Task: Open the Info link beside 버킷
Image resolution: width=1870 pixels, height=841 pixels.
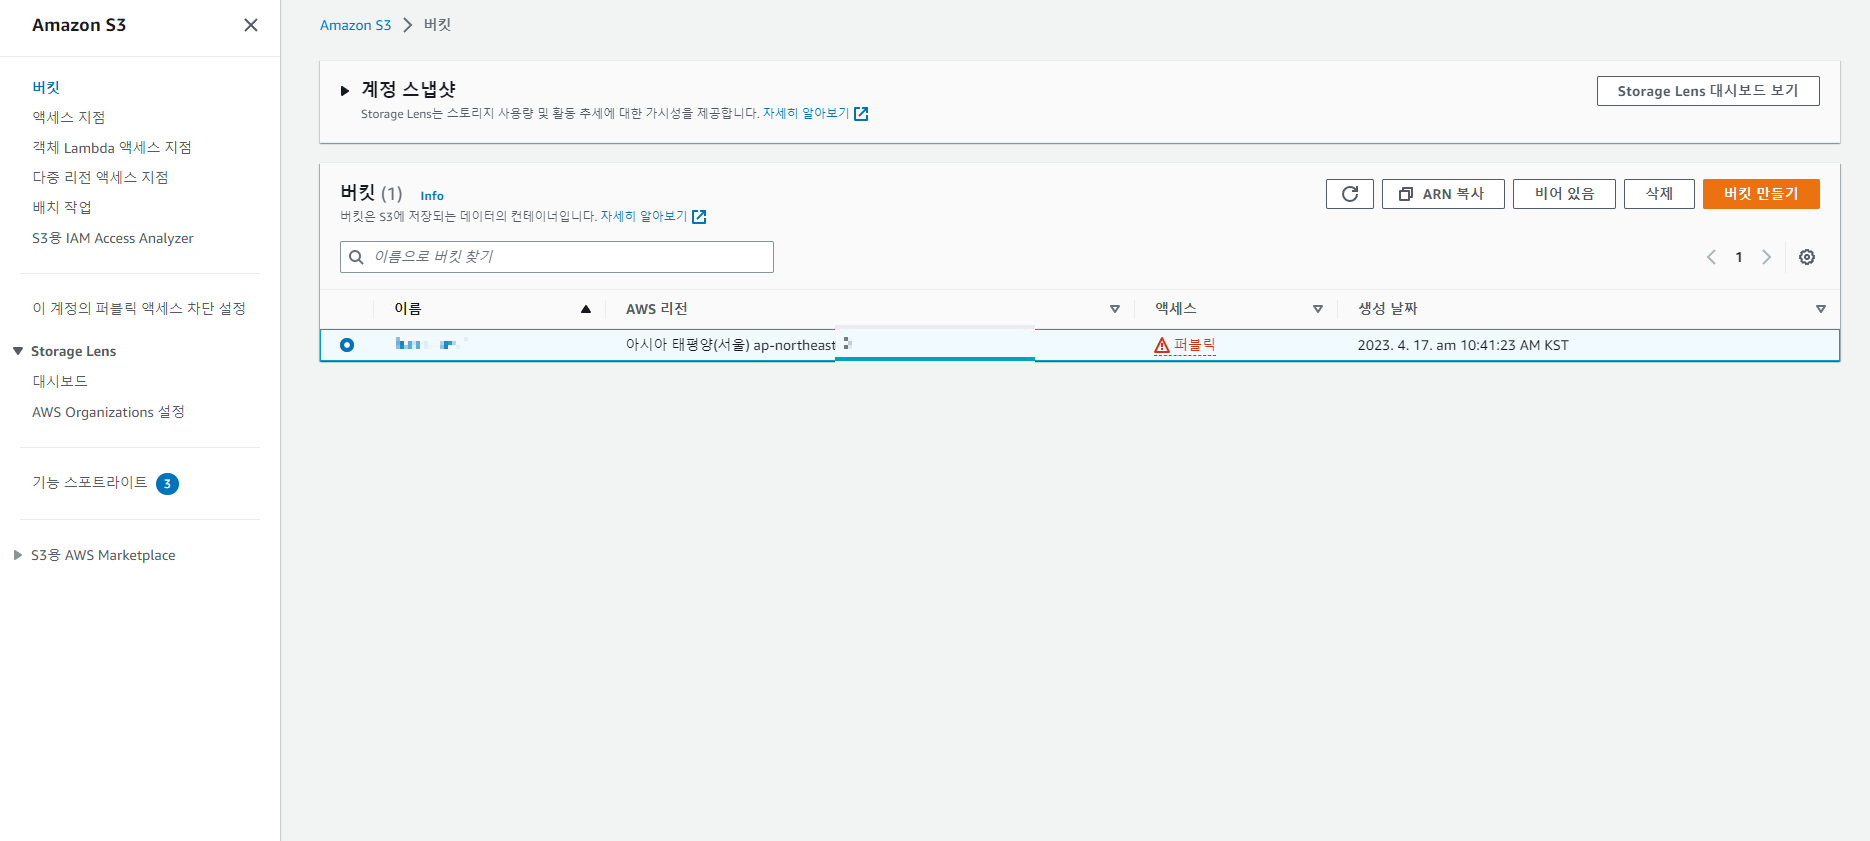Action: (x=432, y=196)
